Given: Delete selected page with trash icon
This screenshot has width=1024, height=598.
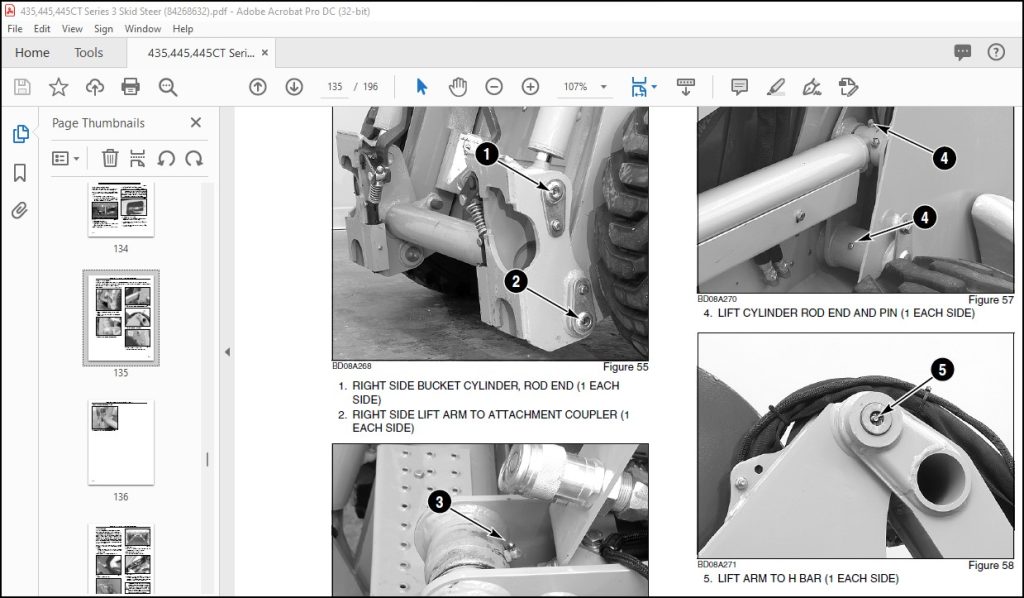Looking at the screenshot, I should (x=110, y=158).
